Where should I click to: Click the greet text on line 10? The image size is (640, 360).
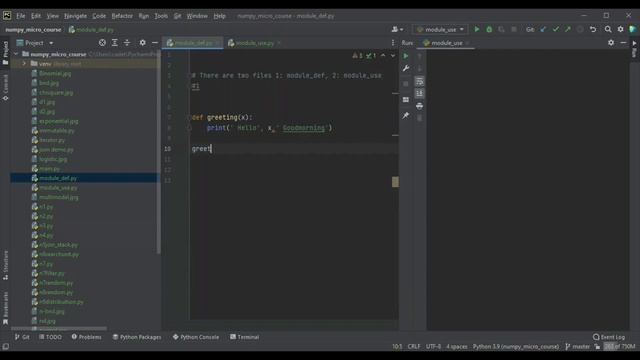201,149
